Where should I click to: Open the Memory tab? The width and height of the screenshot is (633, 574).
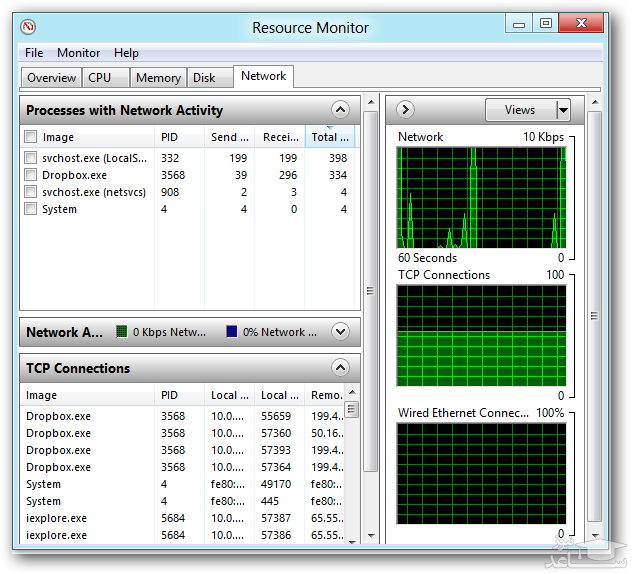tap(158, 78)
